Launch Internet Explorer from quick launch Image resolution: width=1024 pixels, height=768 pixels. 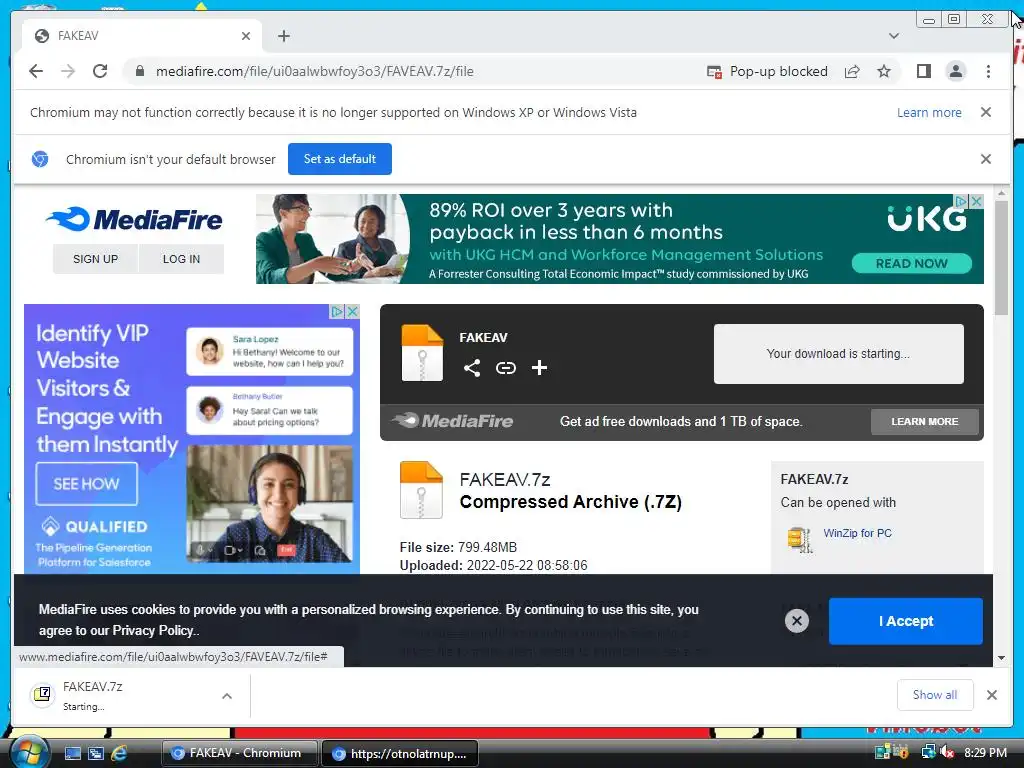[119, 753]
